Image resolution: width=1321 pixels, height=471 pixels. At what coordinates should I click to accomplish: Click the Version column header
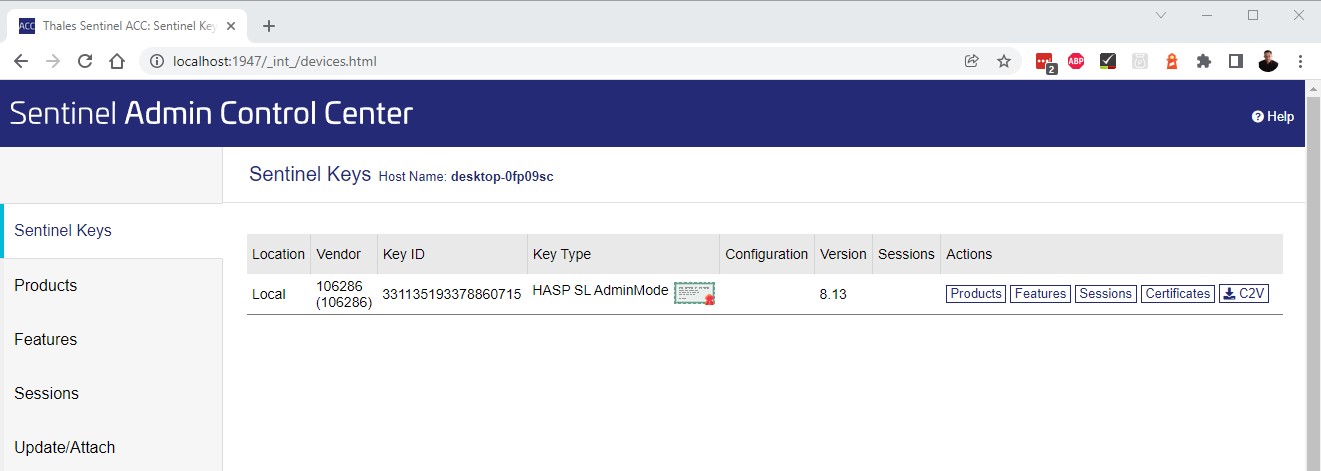click(843, 254)
